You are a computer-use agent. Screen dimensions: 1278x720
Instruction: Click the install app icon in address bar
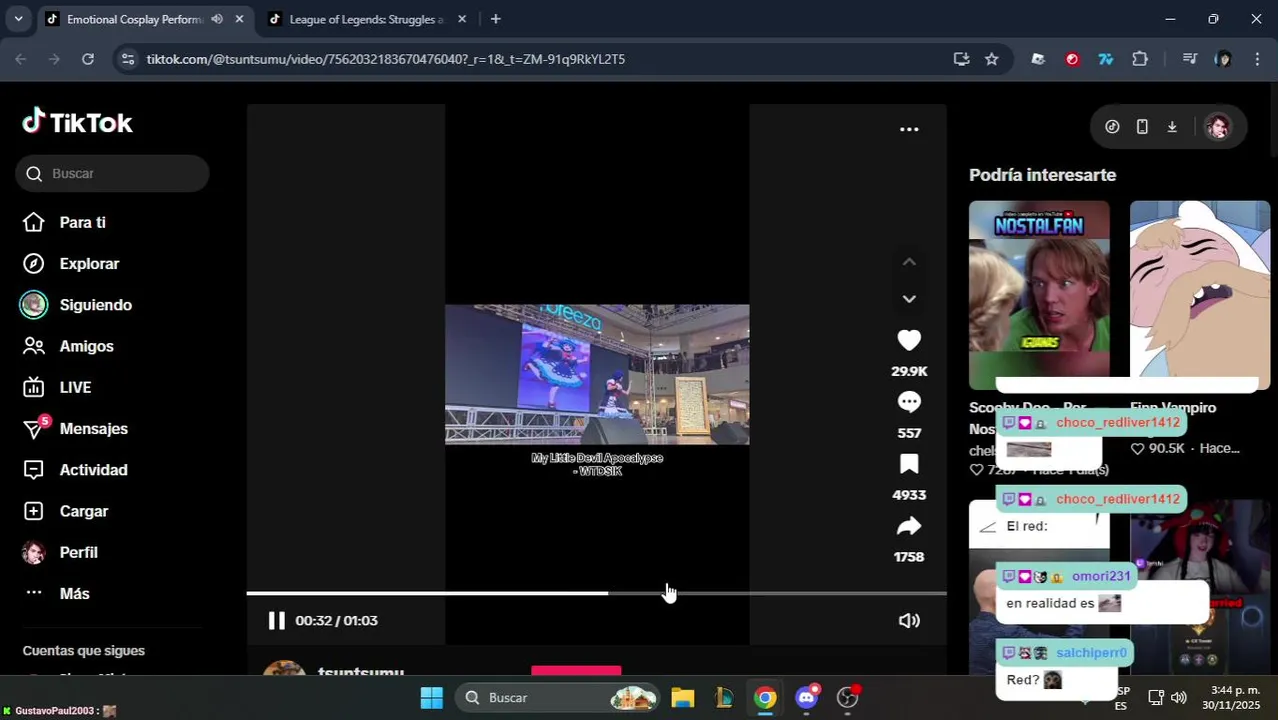pyautogui.click(x=962, y=59)
